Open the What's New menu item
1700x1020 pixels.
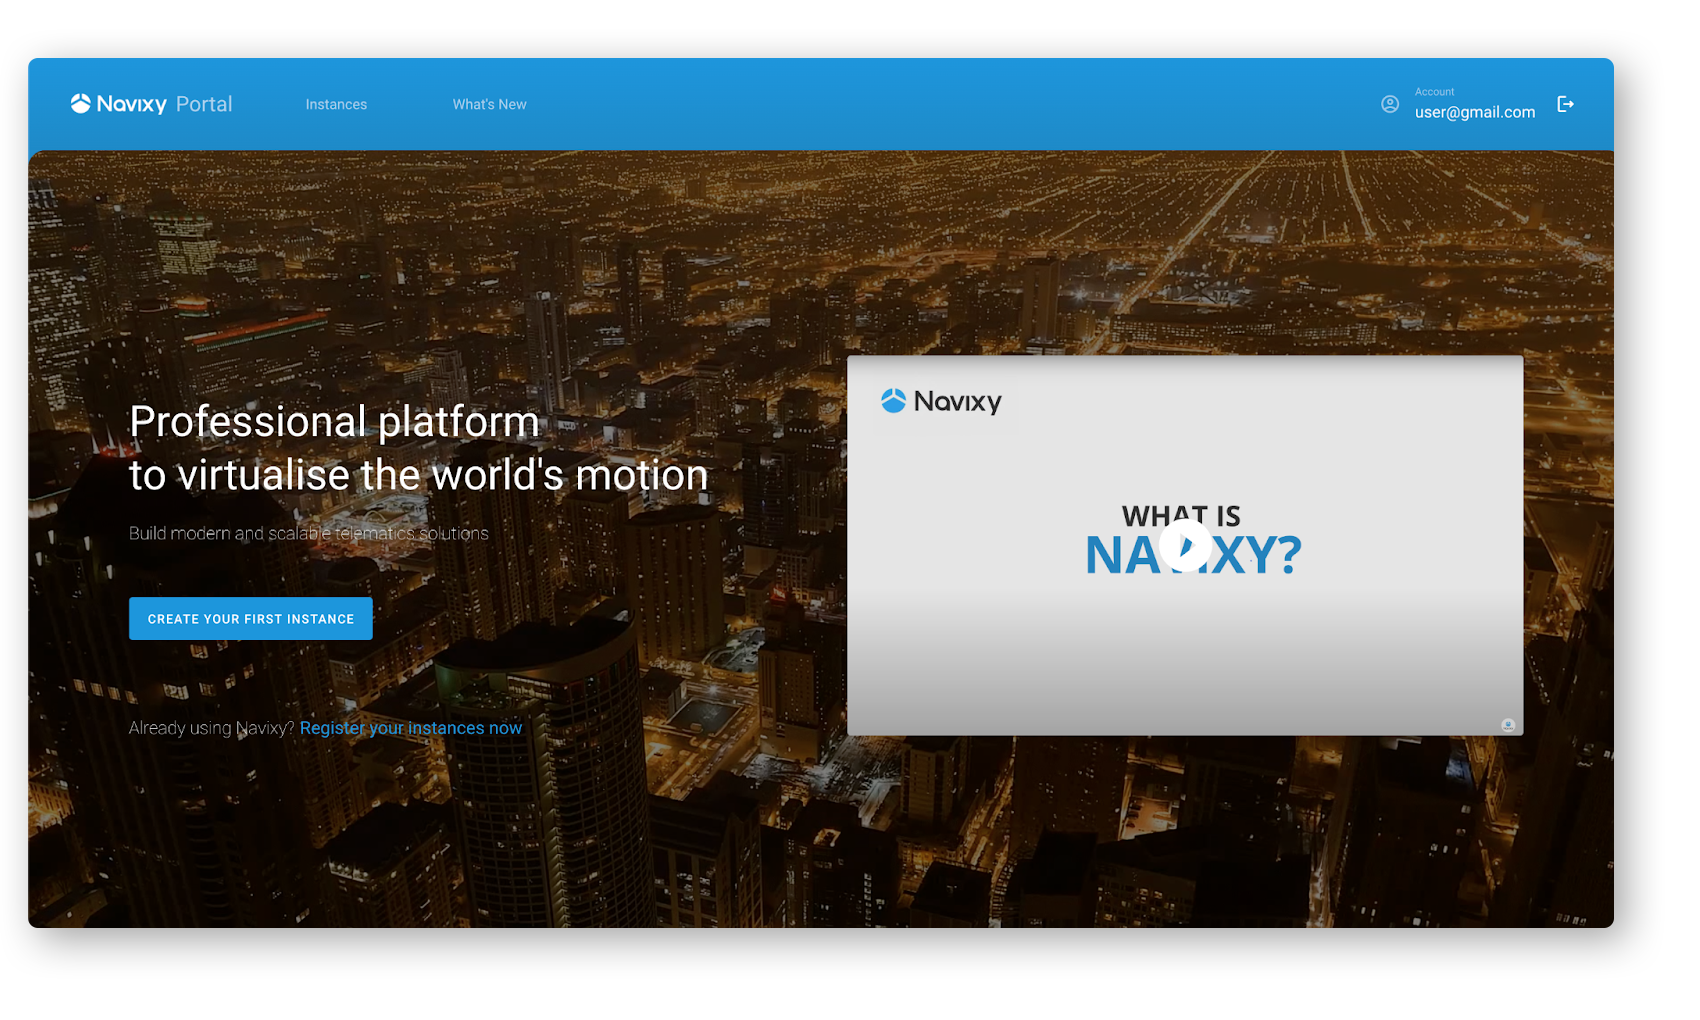pyautogui.click(x=489, y=104)
